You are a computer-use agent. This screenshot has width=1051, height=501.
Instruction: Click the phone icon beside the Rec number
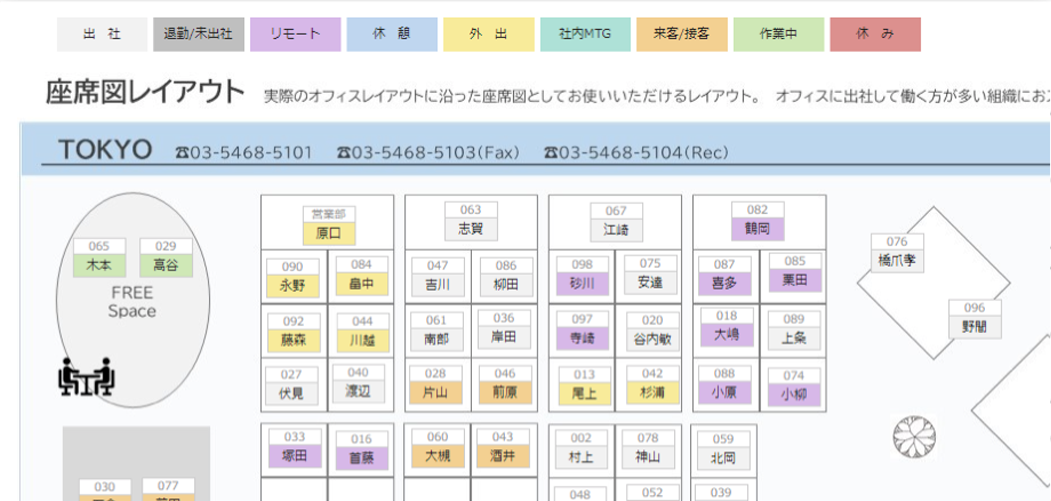(x=550, y=153)
